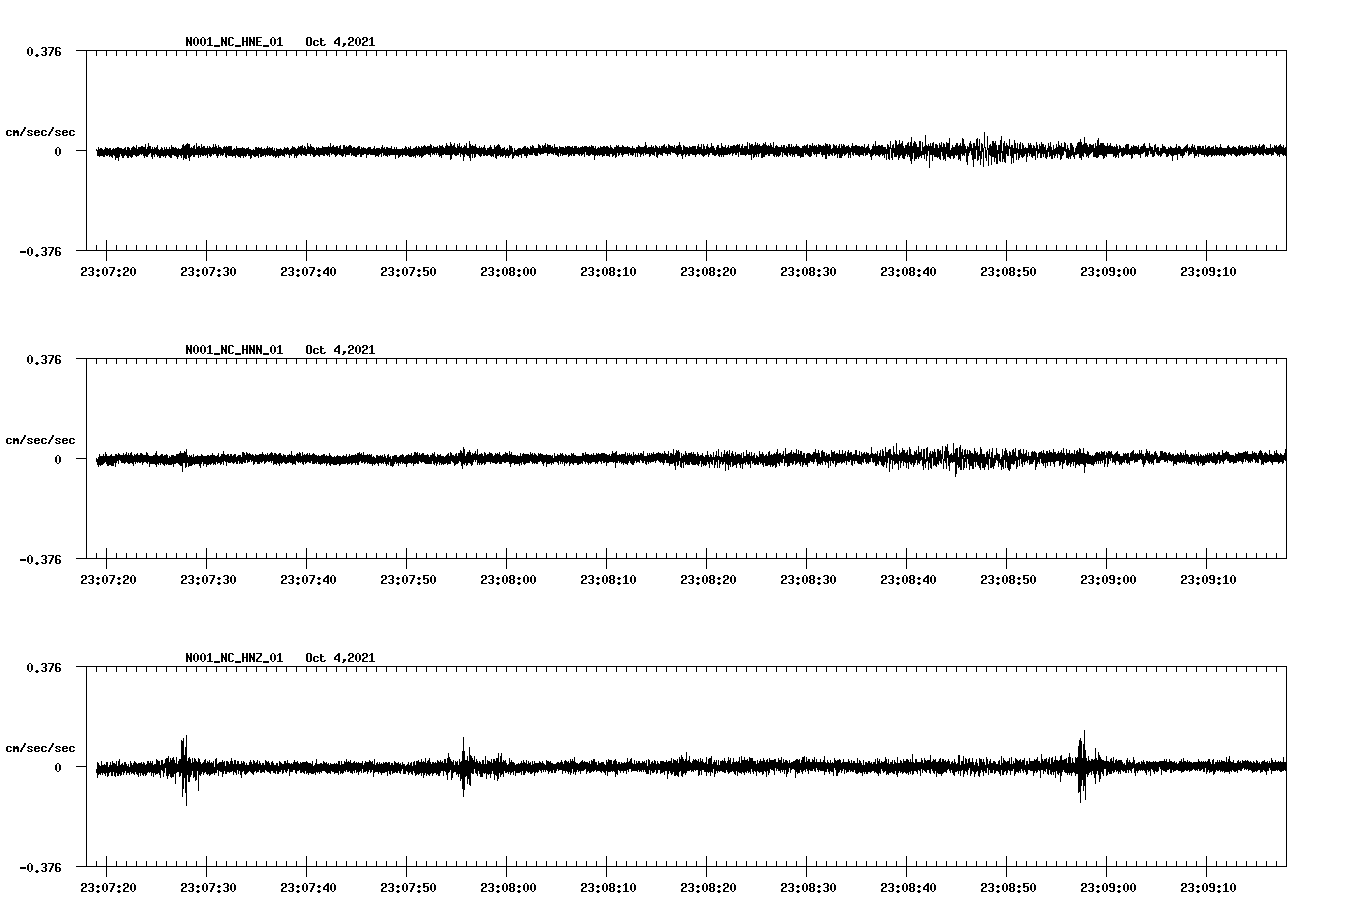Select the -0.376 lower limit on HNE plot

click(x=40, y=251)
